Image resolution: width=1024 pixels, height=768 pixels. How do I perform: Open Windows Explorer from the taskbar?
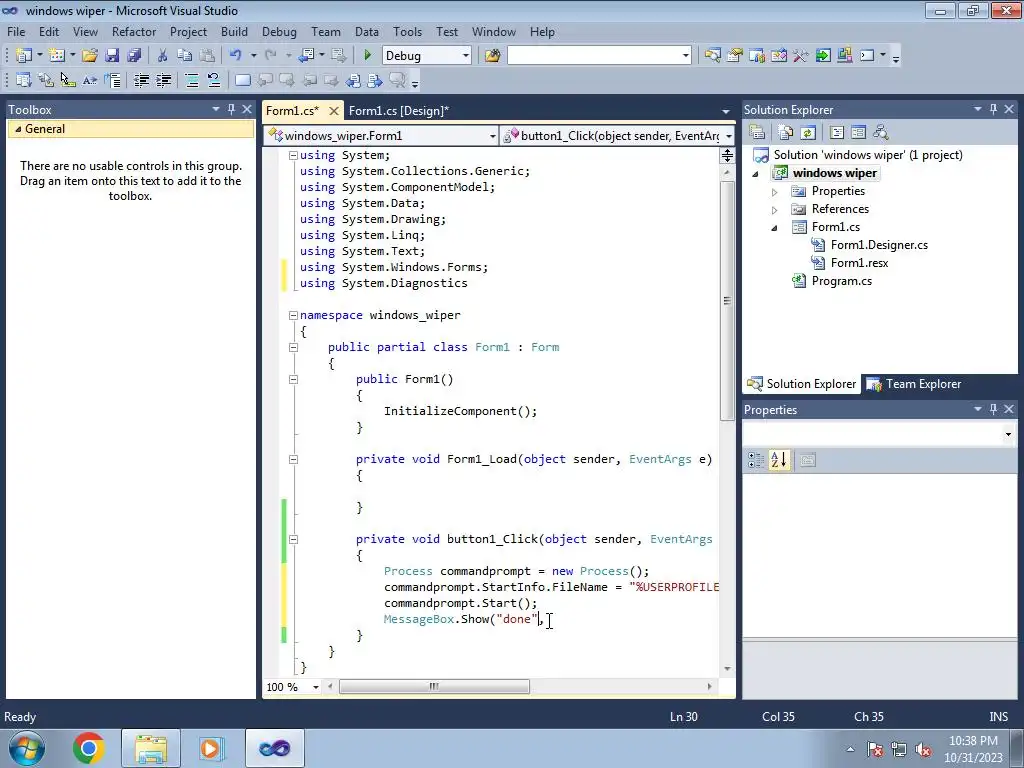151,748
